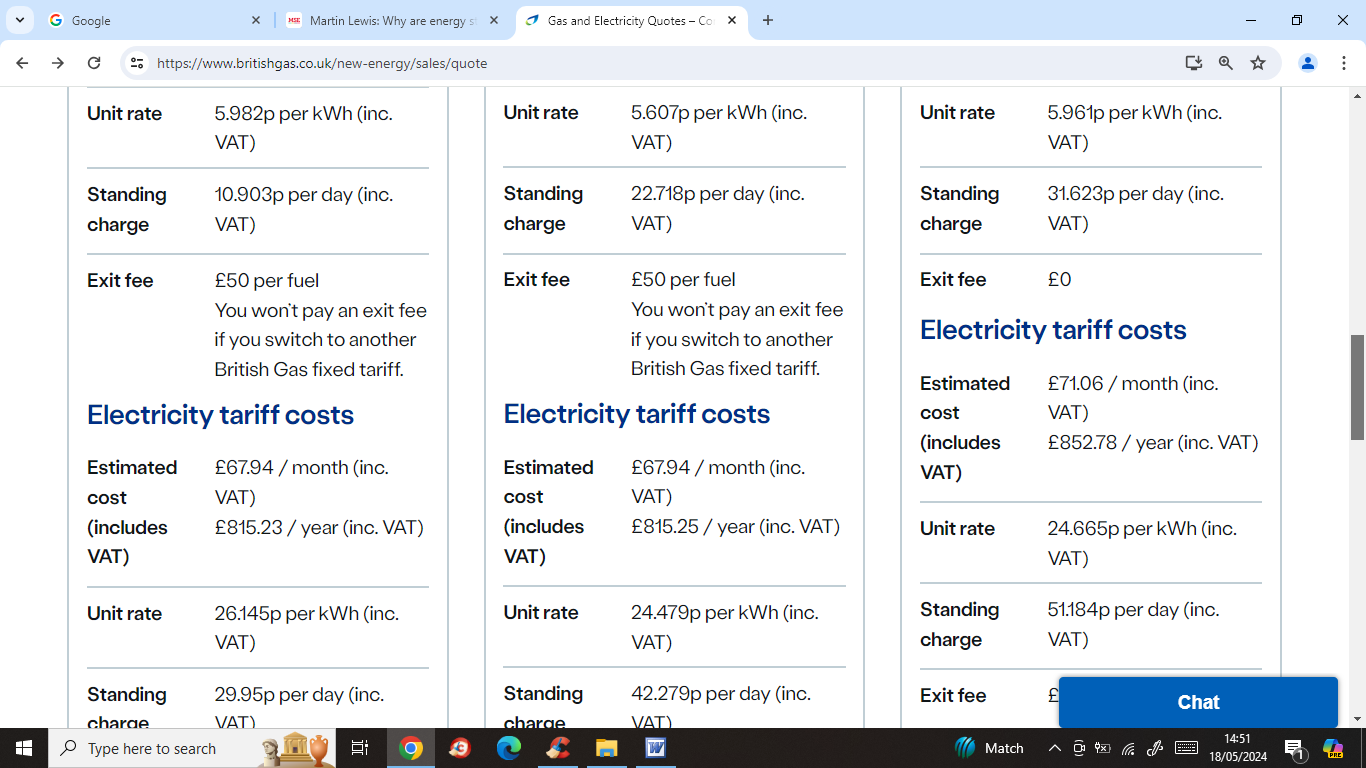
Task: Open the red swirl app in the taskbar
Action: (x=460, y=748)
